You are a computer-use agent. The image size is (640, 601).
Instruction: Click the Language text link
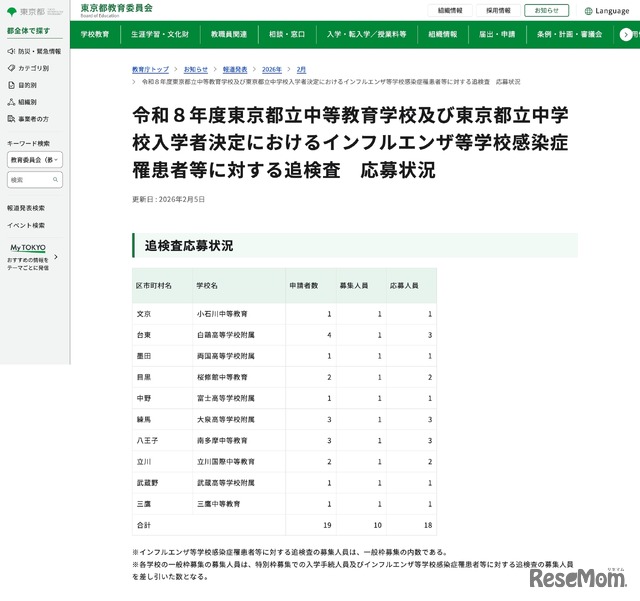tap(612, 11)
